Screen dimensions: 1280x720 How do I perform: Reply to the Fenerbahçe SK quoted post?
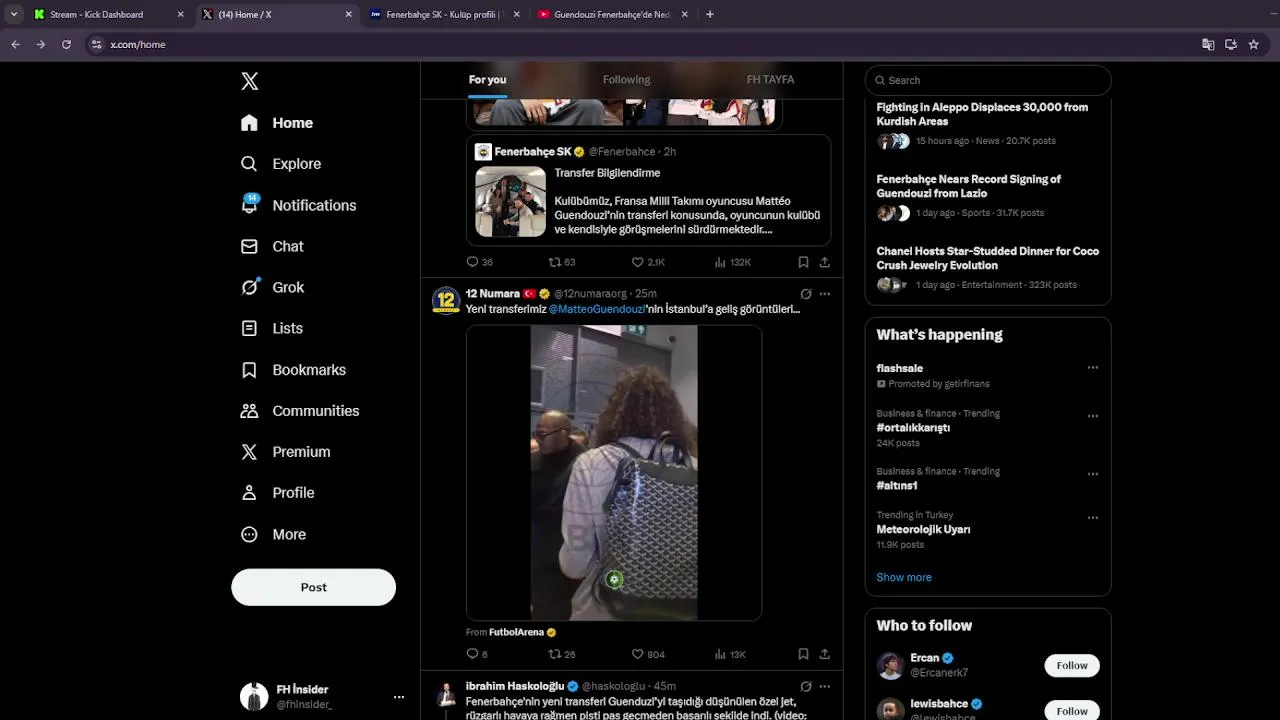480,262
